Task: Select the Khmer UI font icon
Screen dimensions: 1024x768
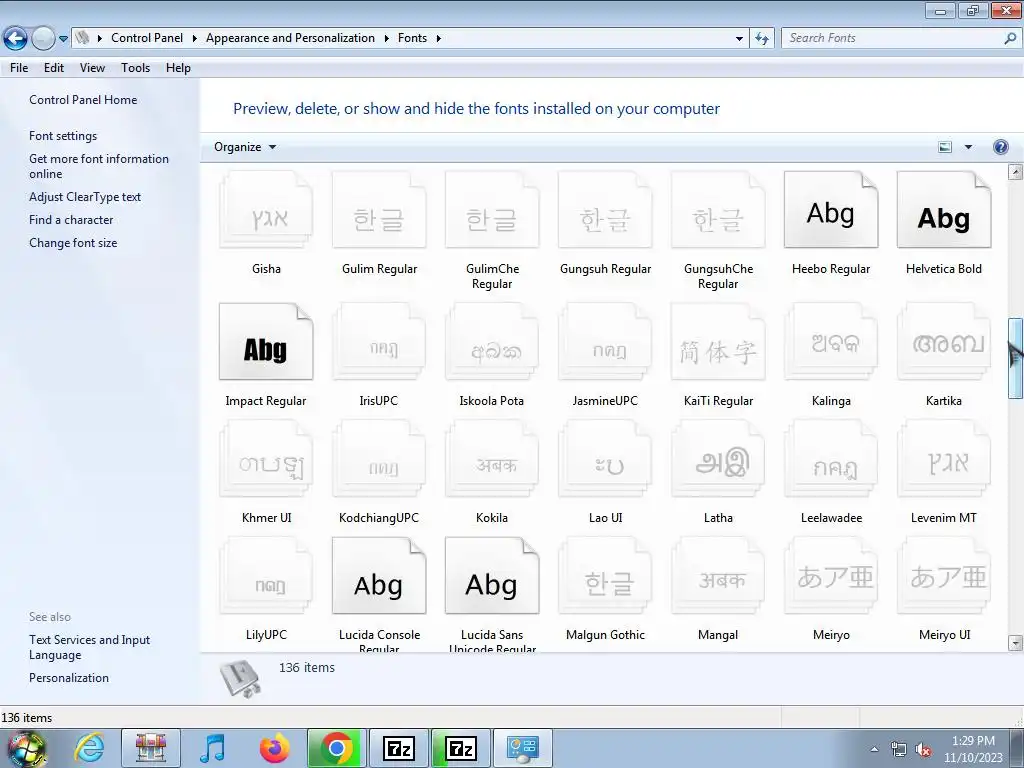Action: (266, 459)
